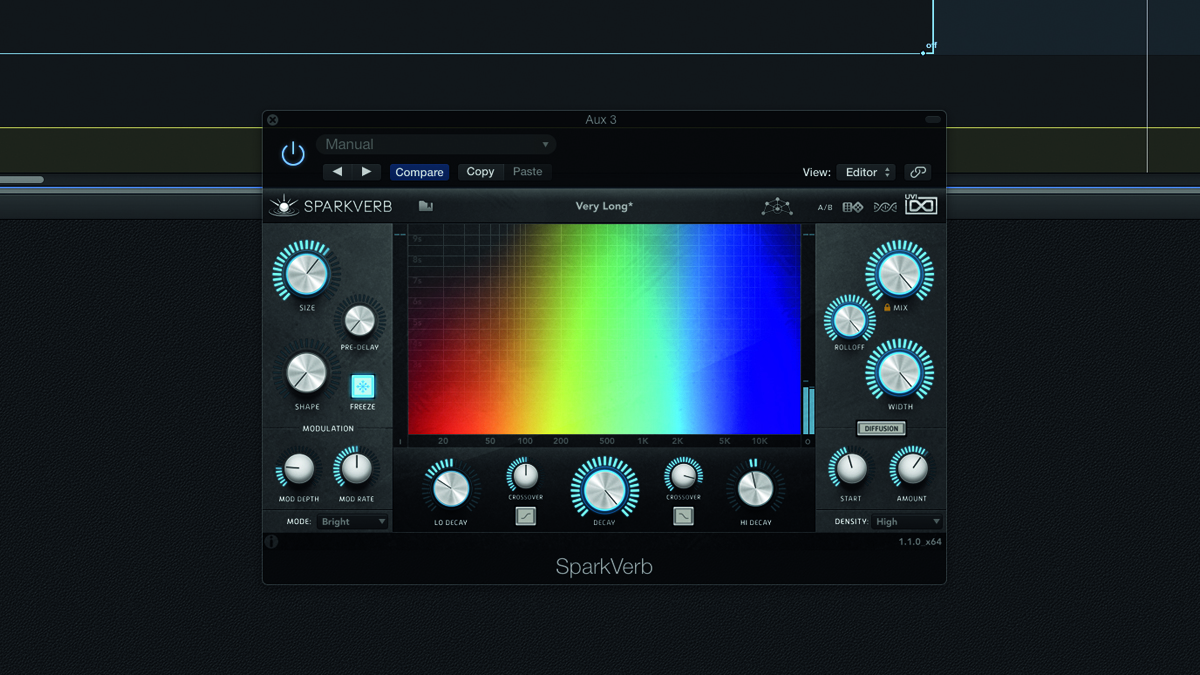The width and height of the screenshot is (1200, 675).
Task: Click the main Decay knob
Action: tap(604, 490)
